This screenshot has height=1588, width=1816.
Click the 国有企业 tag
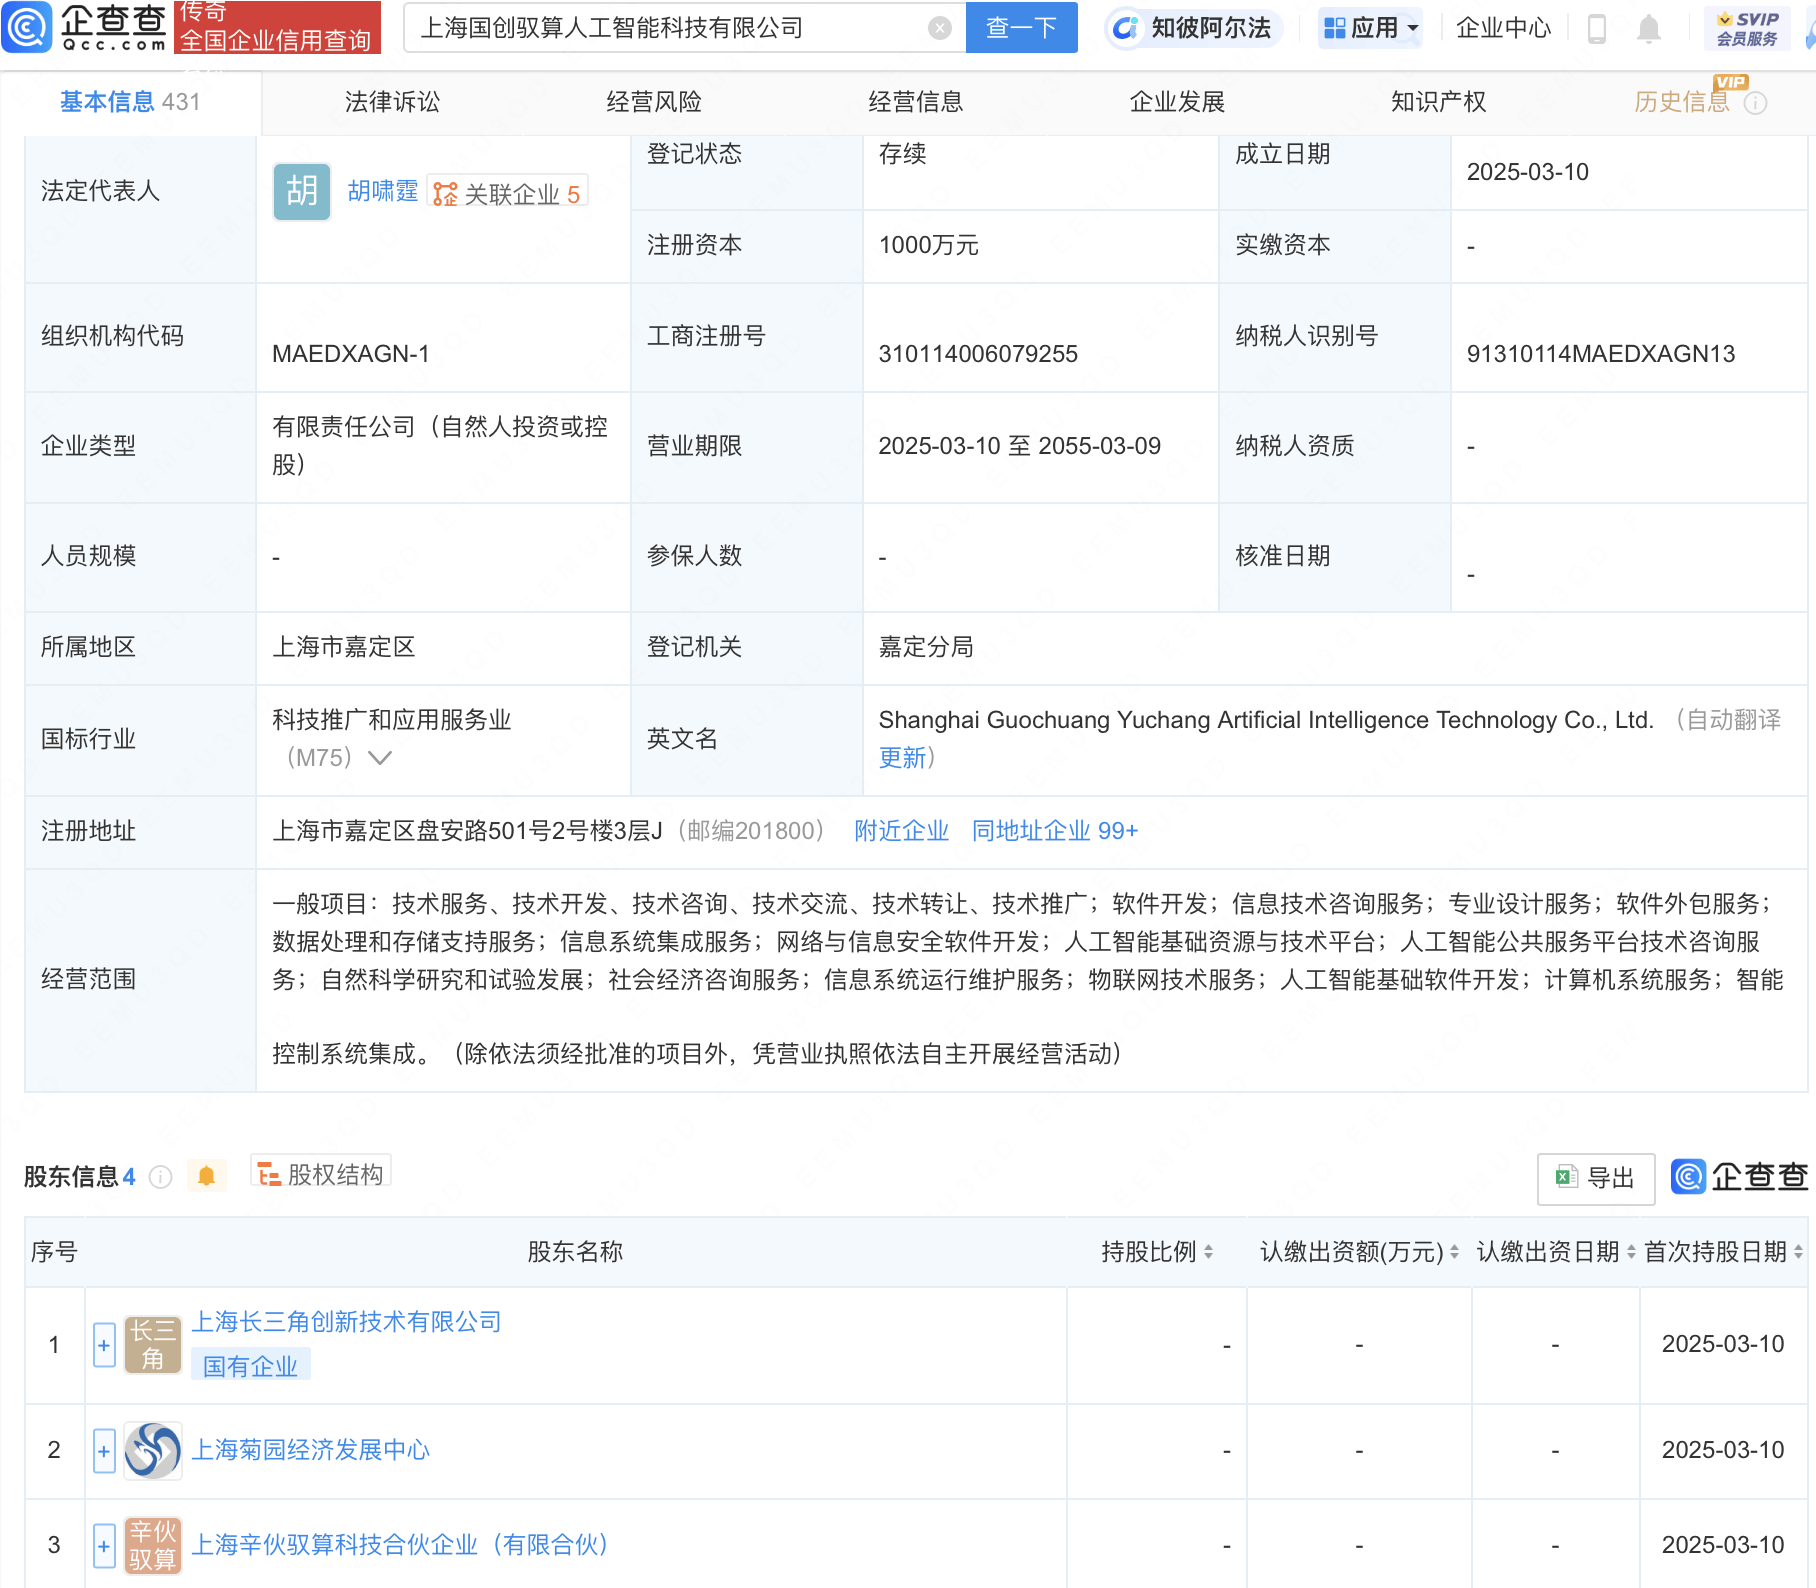[250, 1366]
